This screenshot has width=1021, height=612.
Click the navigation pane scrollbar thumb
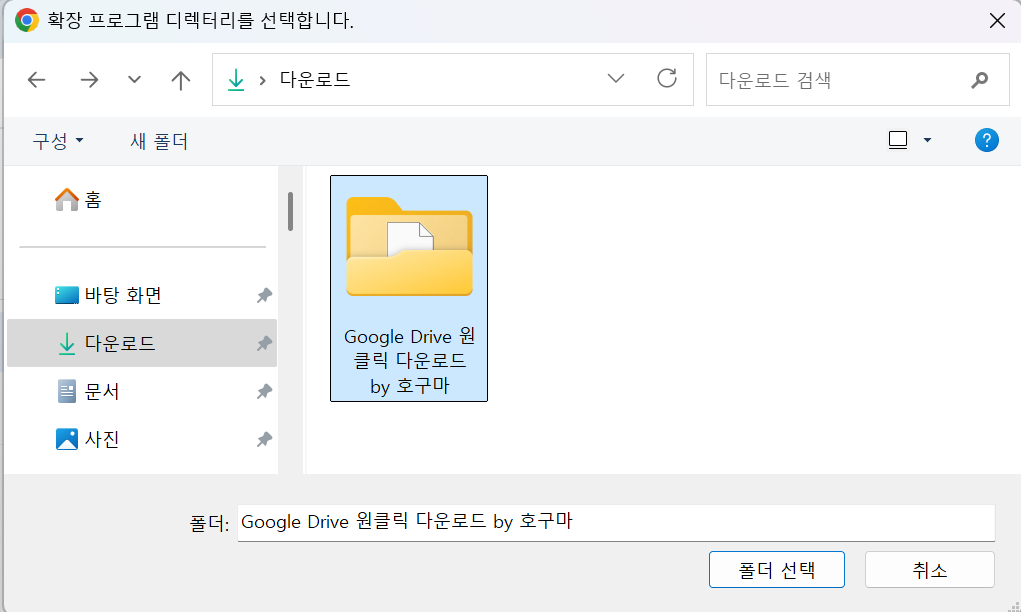[x=290, y=211]
